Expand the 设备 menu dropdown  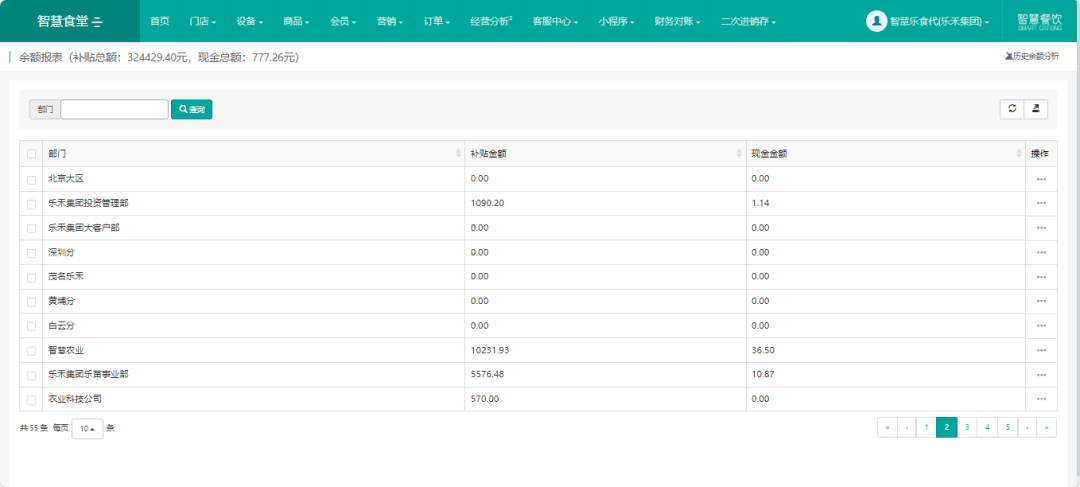(x=249, y=21)
